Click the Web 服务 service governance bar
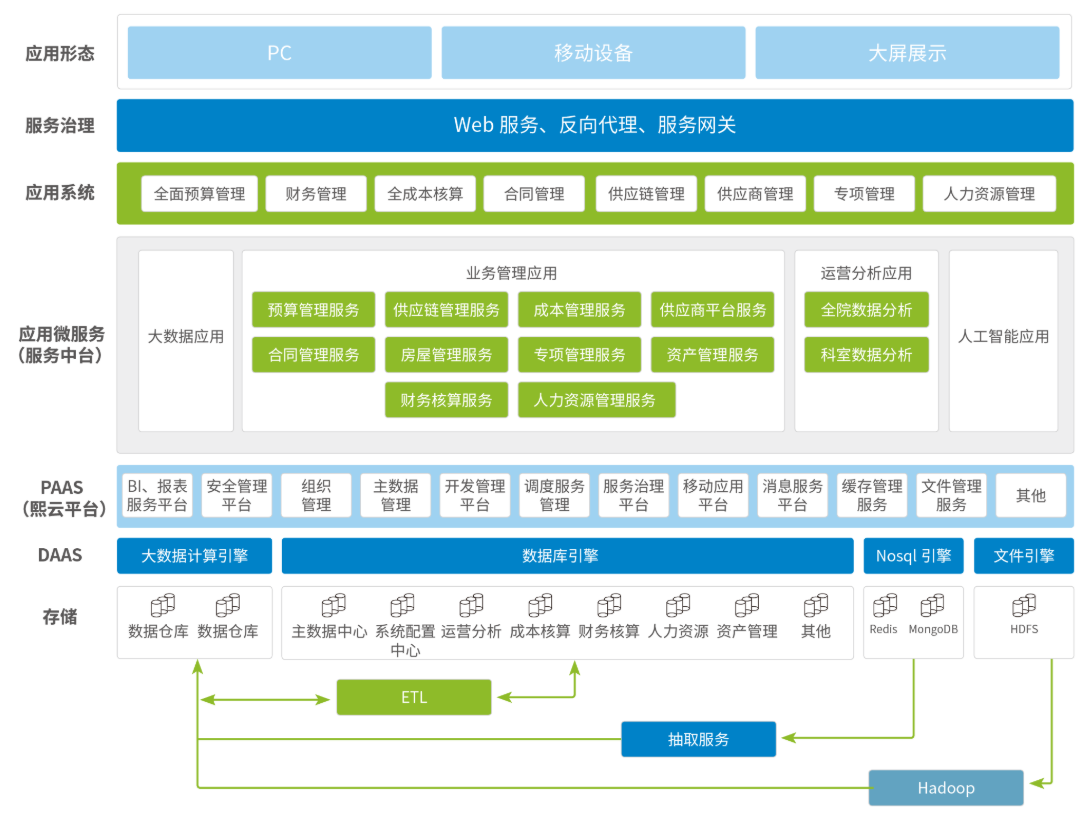 click(x=595, y=125)
